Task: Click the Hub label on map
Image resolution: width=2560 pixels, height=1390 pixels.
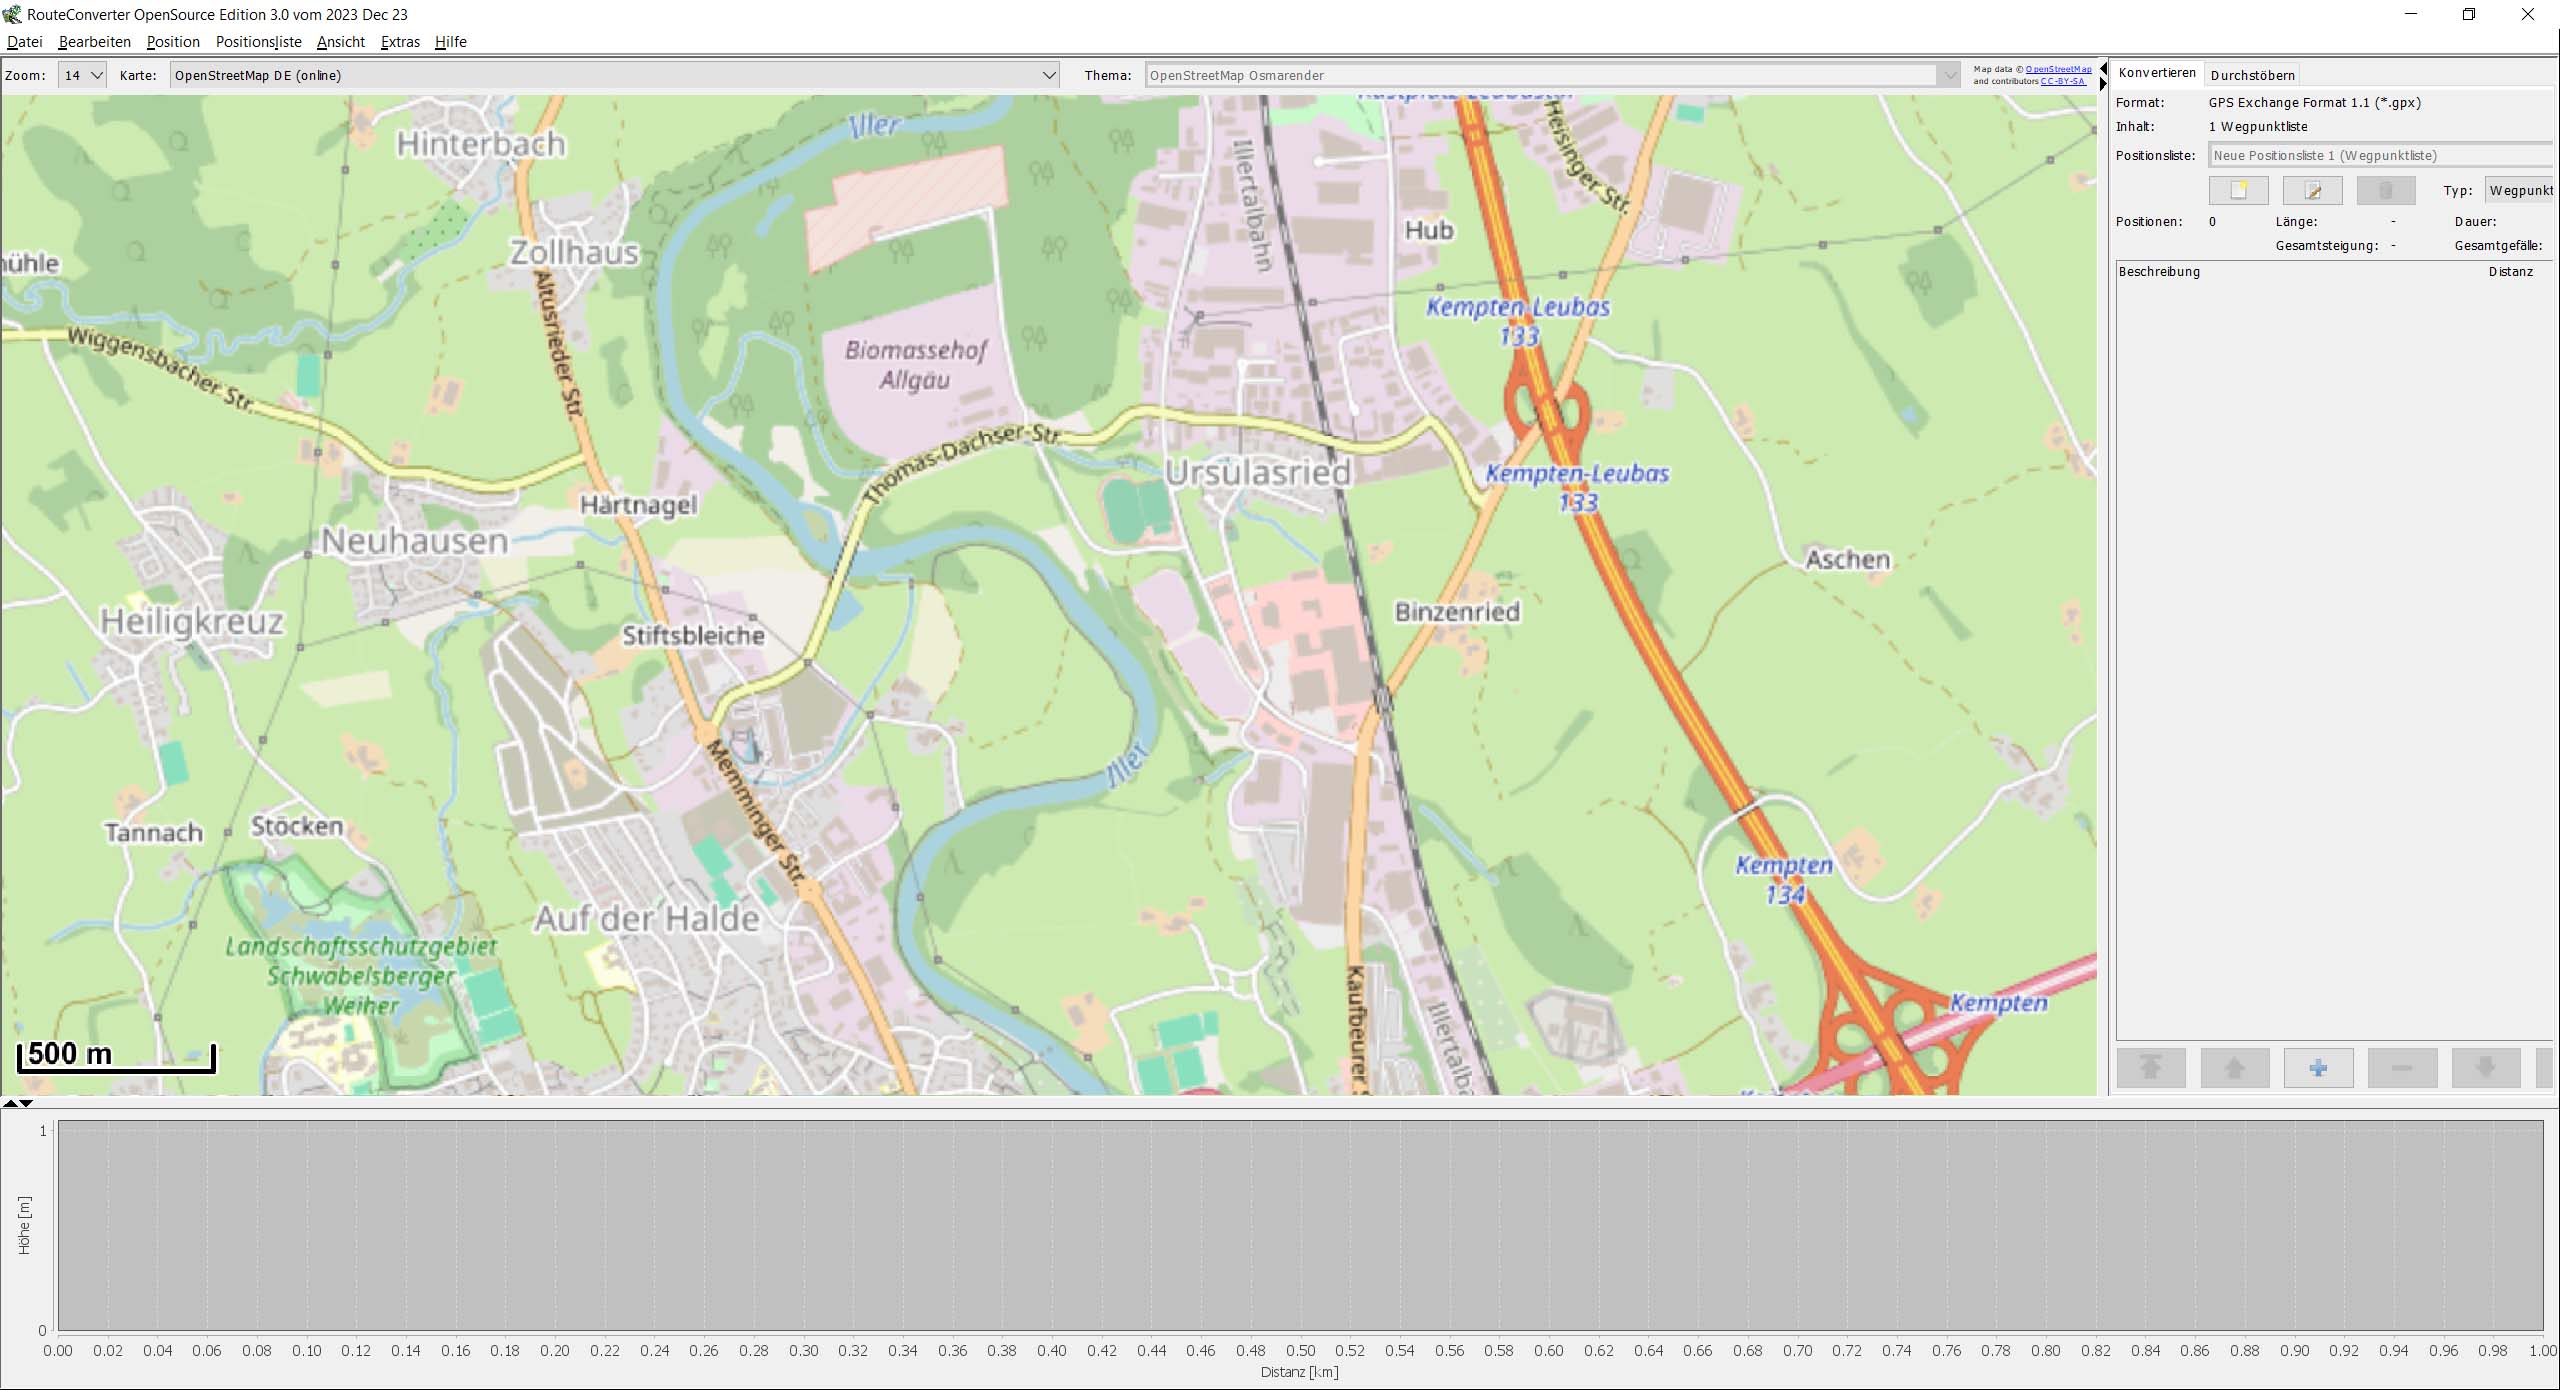Action: (x=1429, y=230)
